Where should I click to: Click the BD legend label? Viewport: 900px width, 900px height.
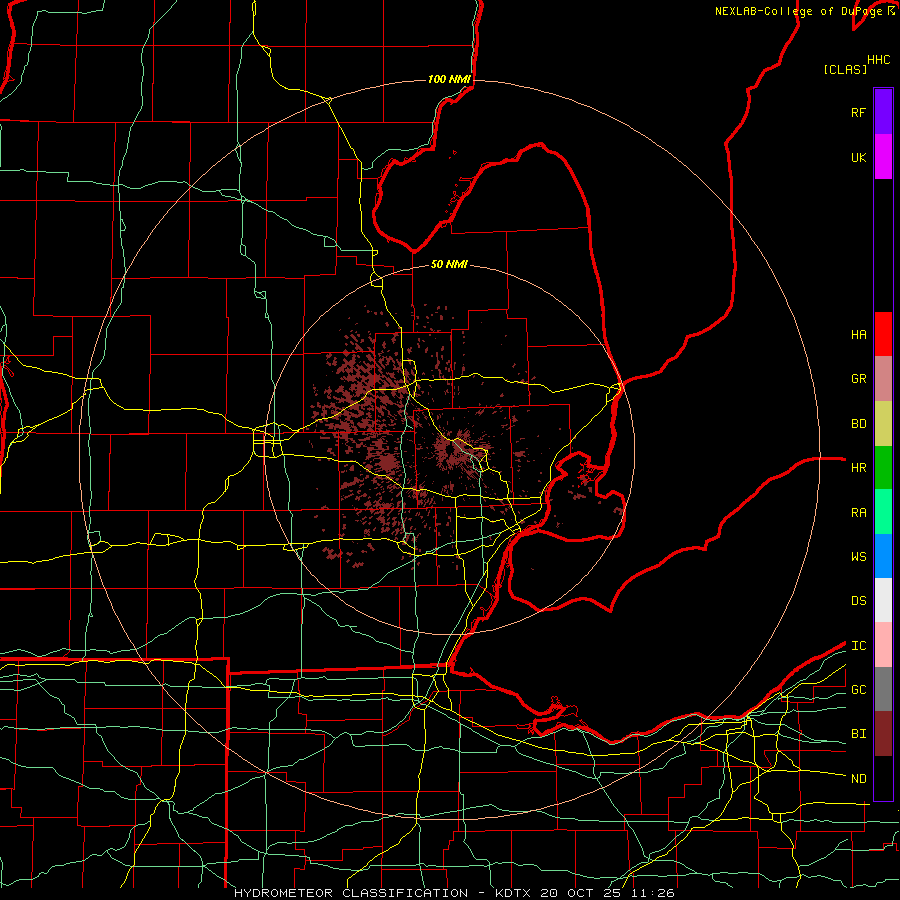[858, 424]
